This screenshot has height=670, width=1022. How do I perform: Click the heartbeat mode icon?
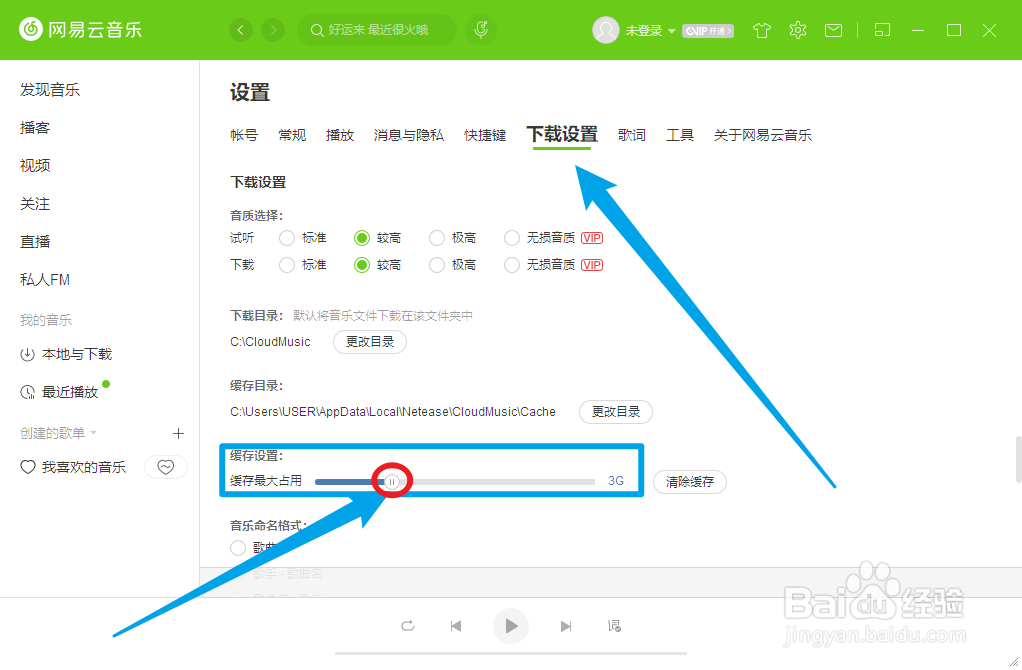pyautogui.click(x=166, y=467)
